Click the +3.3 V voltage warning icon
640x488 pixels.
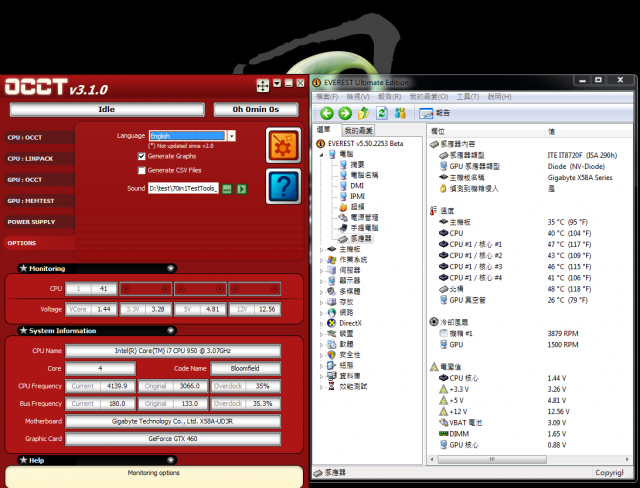443,389
